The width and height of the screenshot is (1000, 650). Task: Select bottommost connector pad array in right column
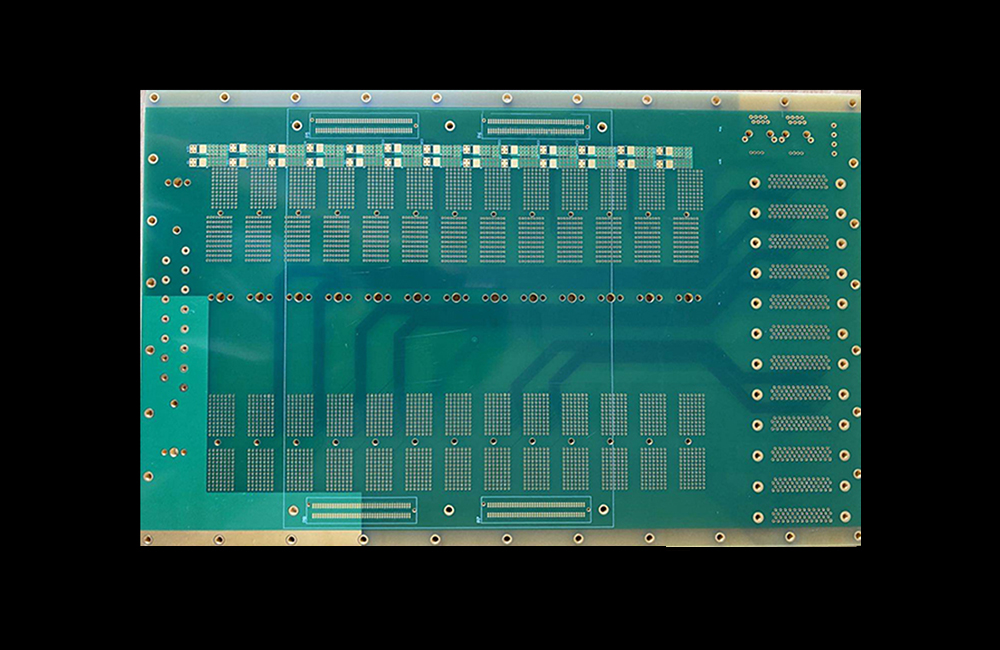tap(802, 515)
